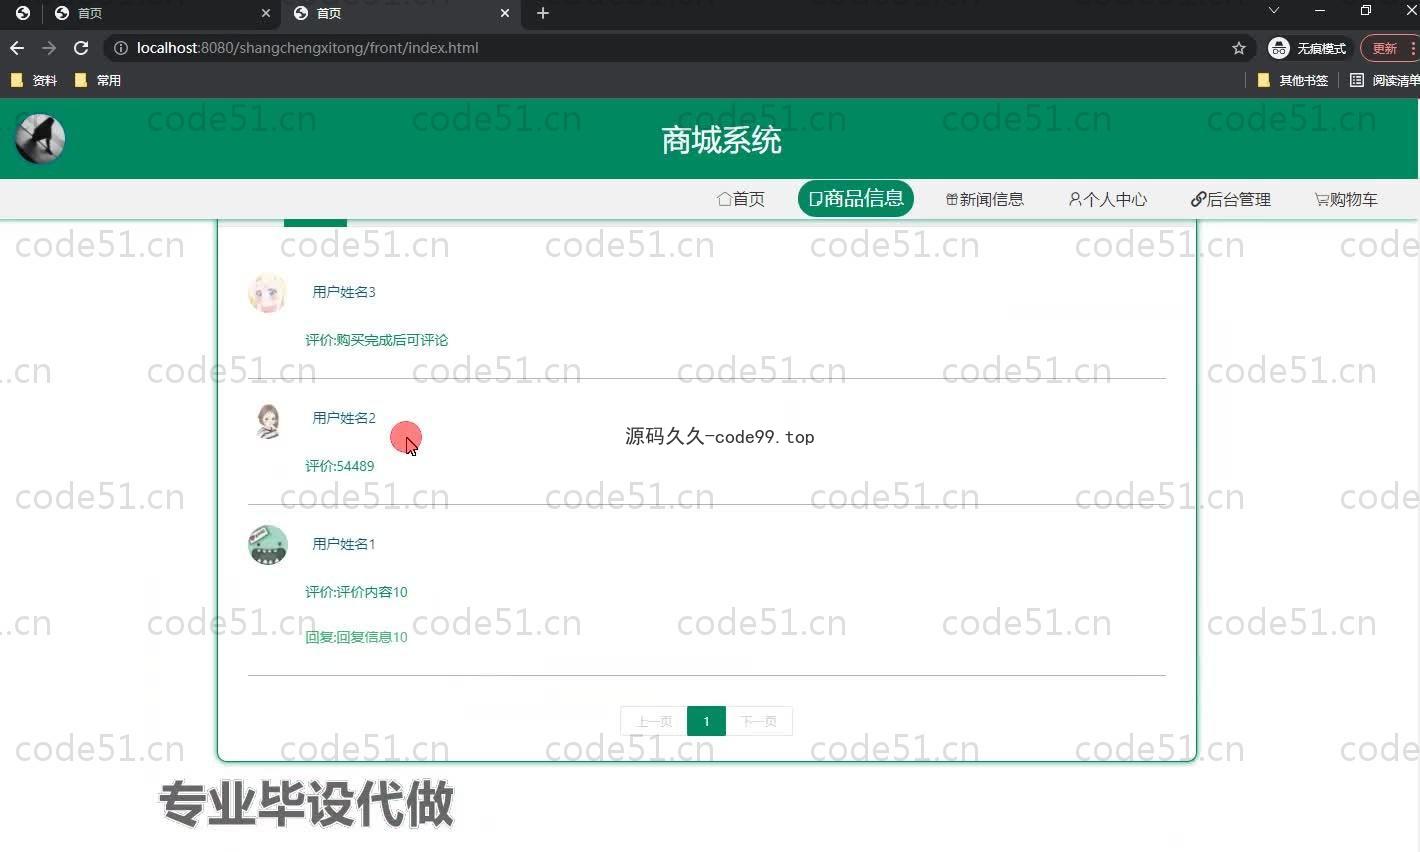Open the 资料 bookmark folder
The height and width of the screenshot is (852, 1420).
[34, 80]
